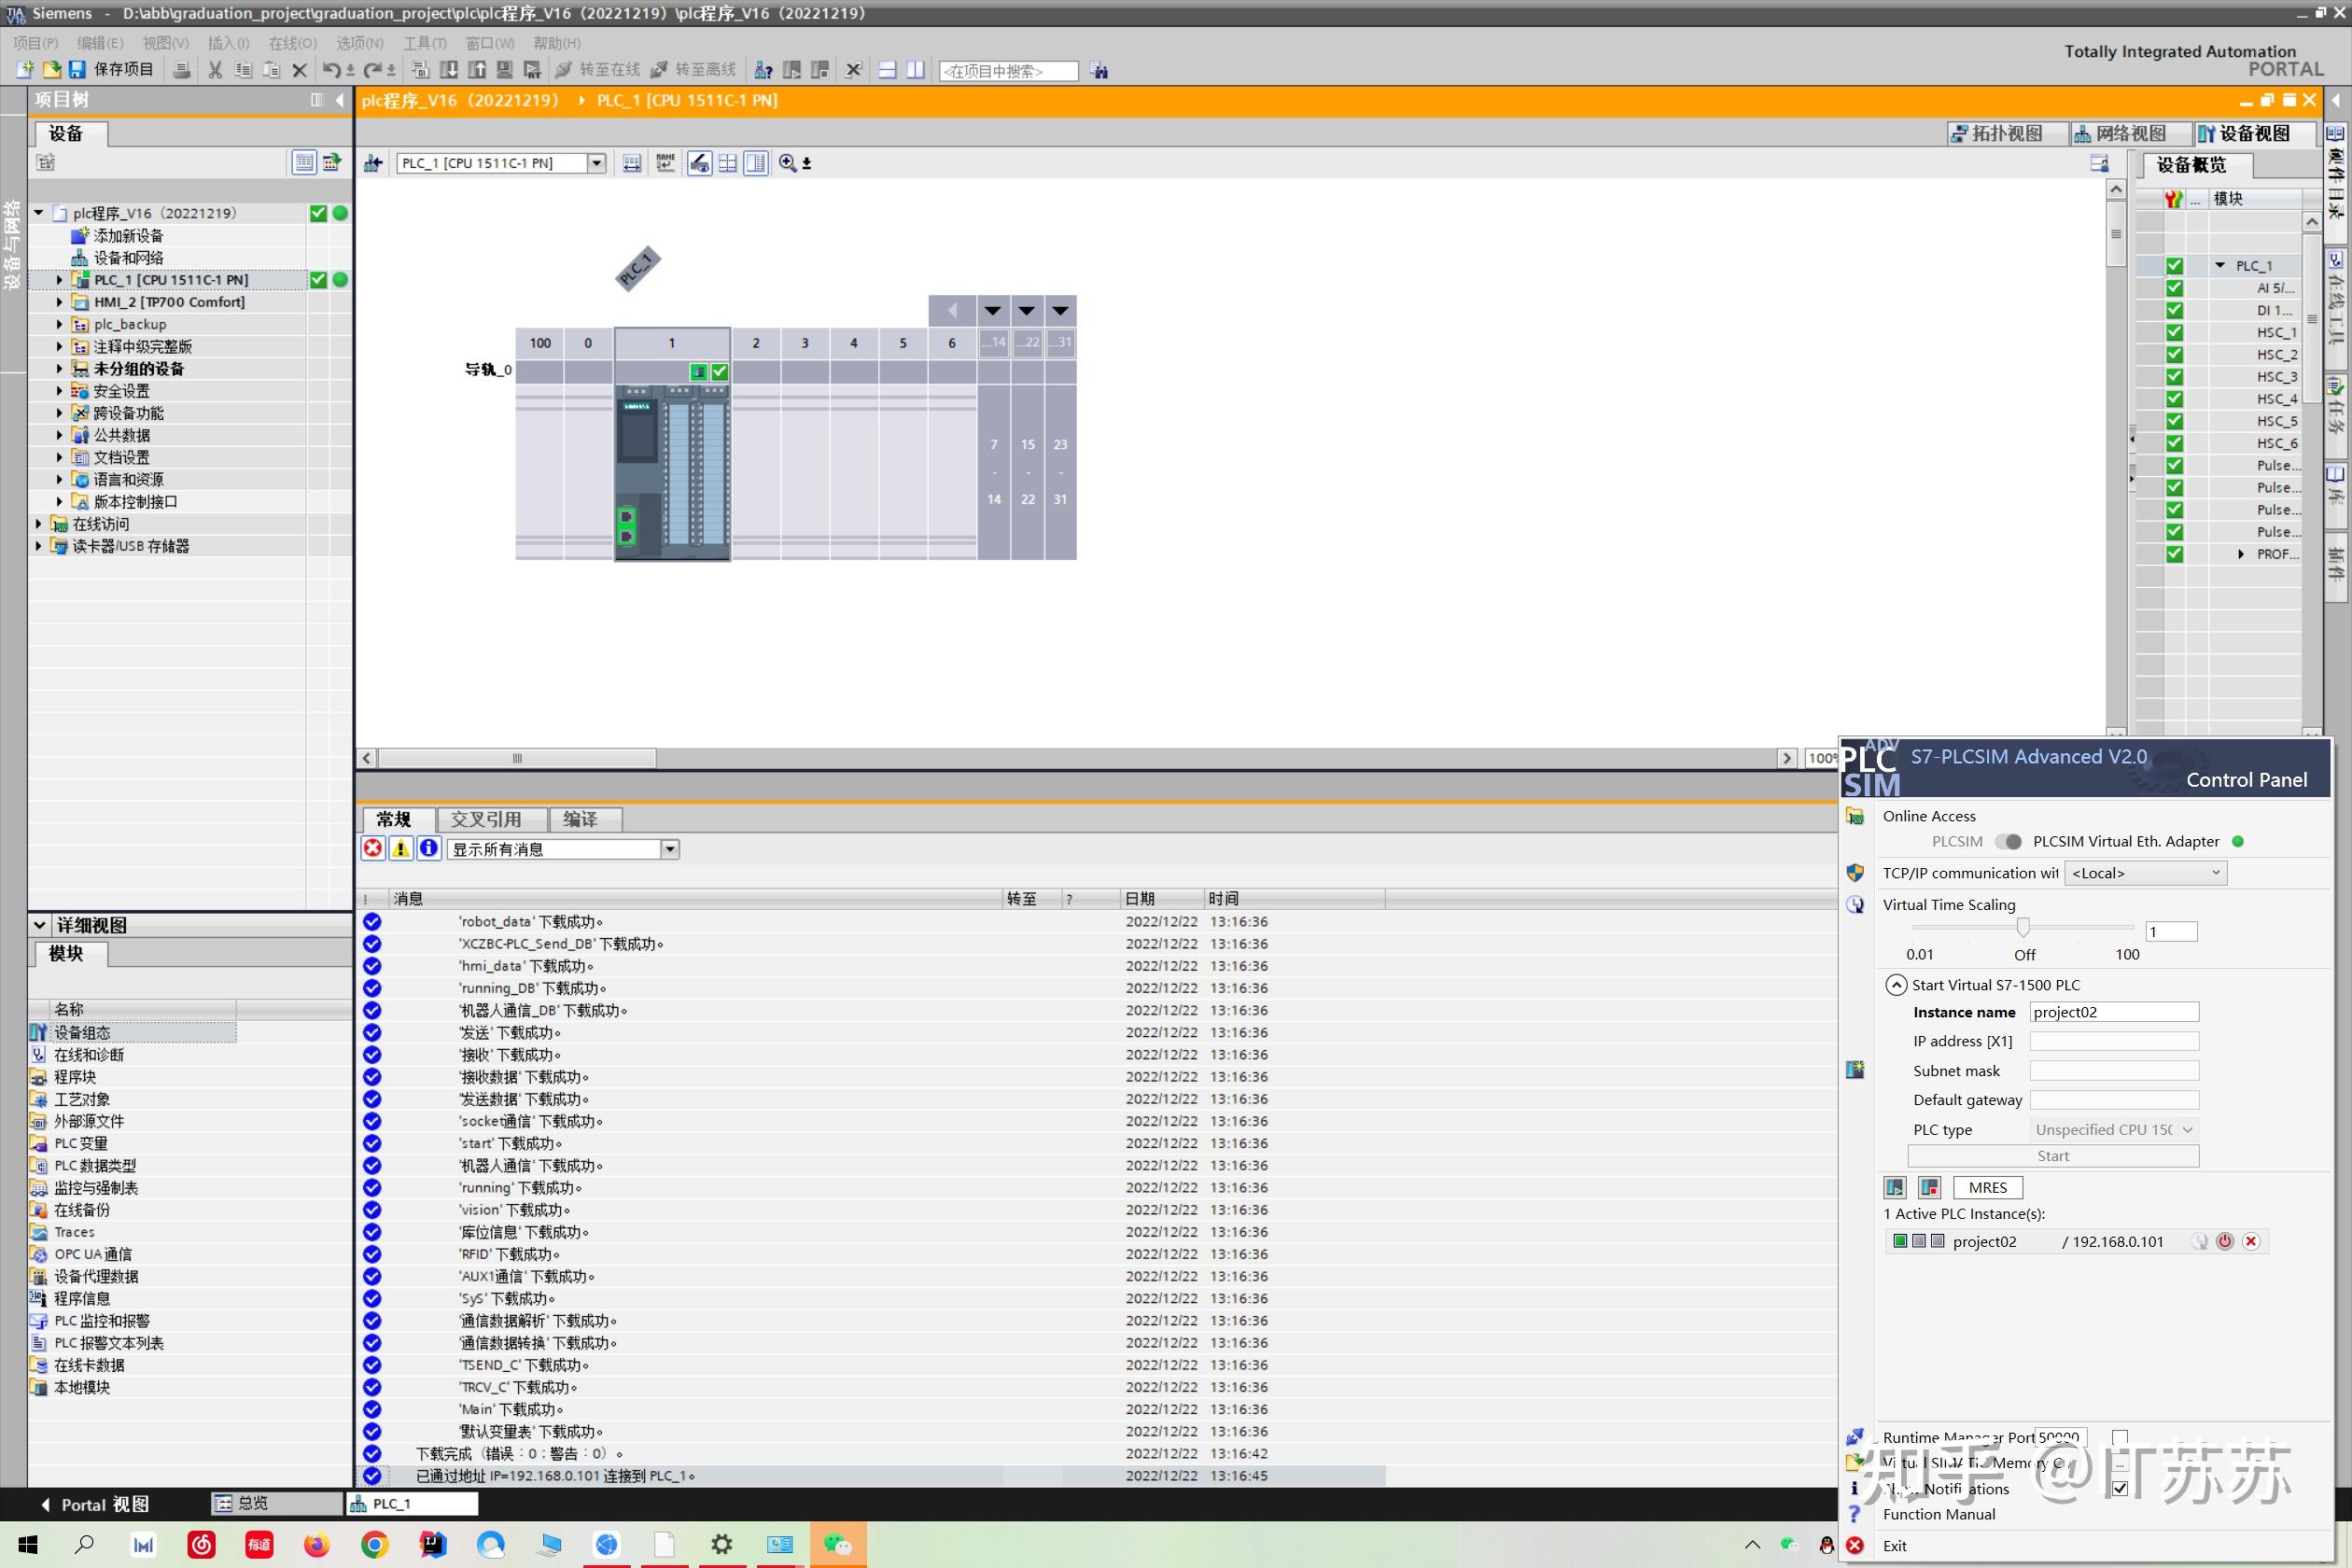The width and height of the screenshot is (2352, 1568).
Task: Switch to the 交叉引用 tab
Action: [486, 819]
